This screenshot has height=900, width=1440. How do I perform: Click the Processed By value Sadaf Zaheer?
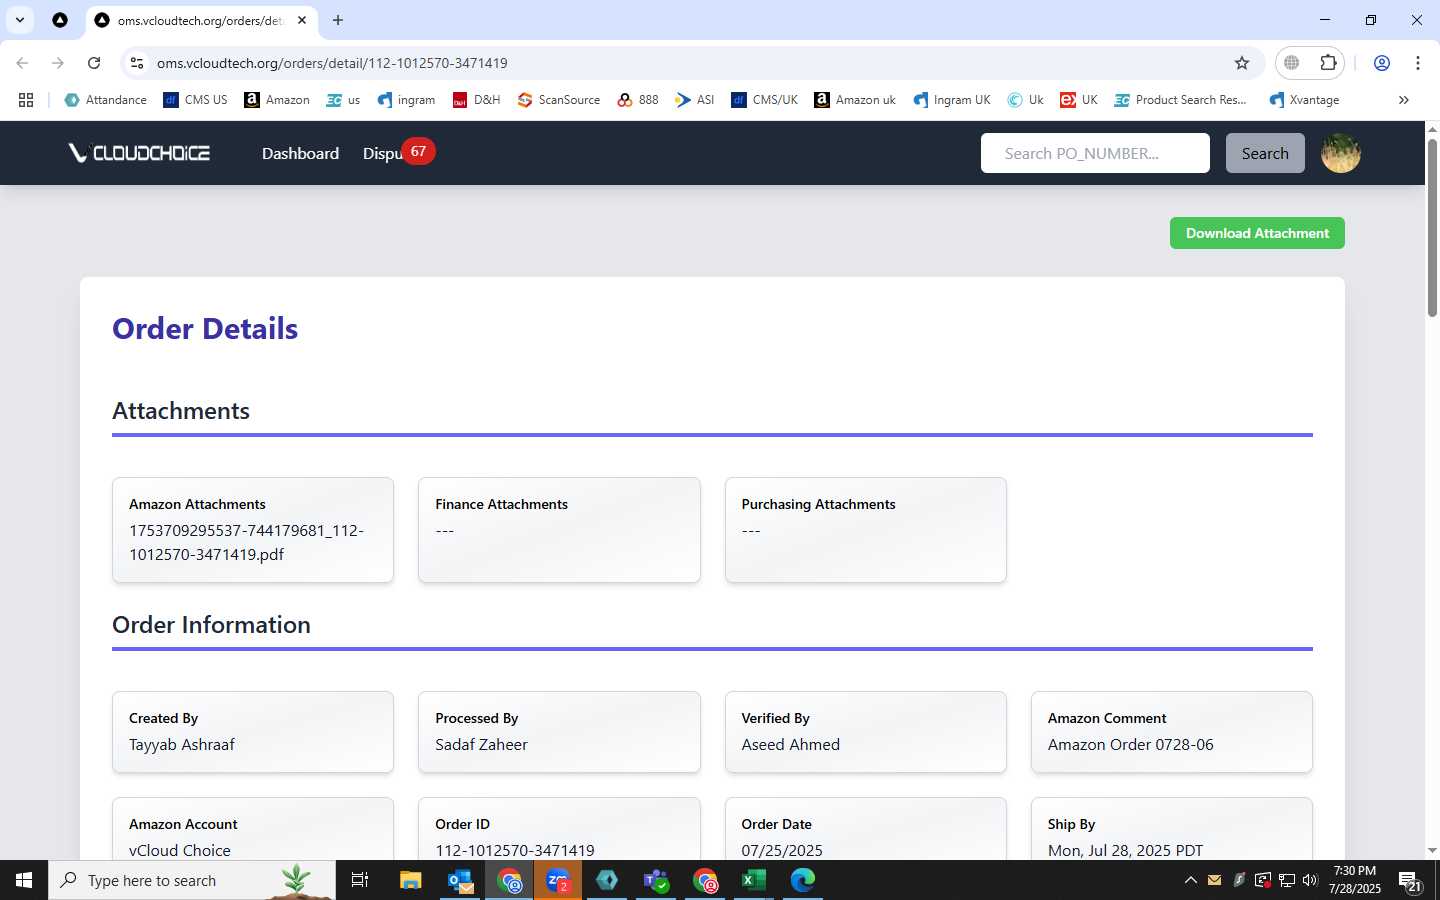(x=481, y=744)
